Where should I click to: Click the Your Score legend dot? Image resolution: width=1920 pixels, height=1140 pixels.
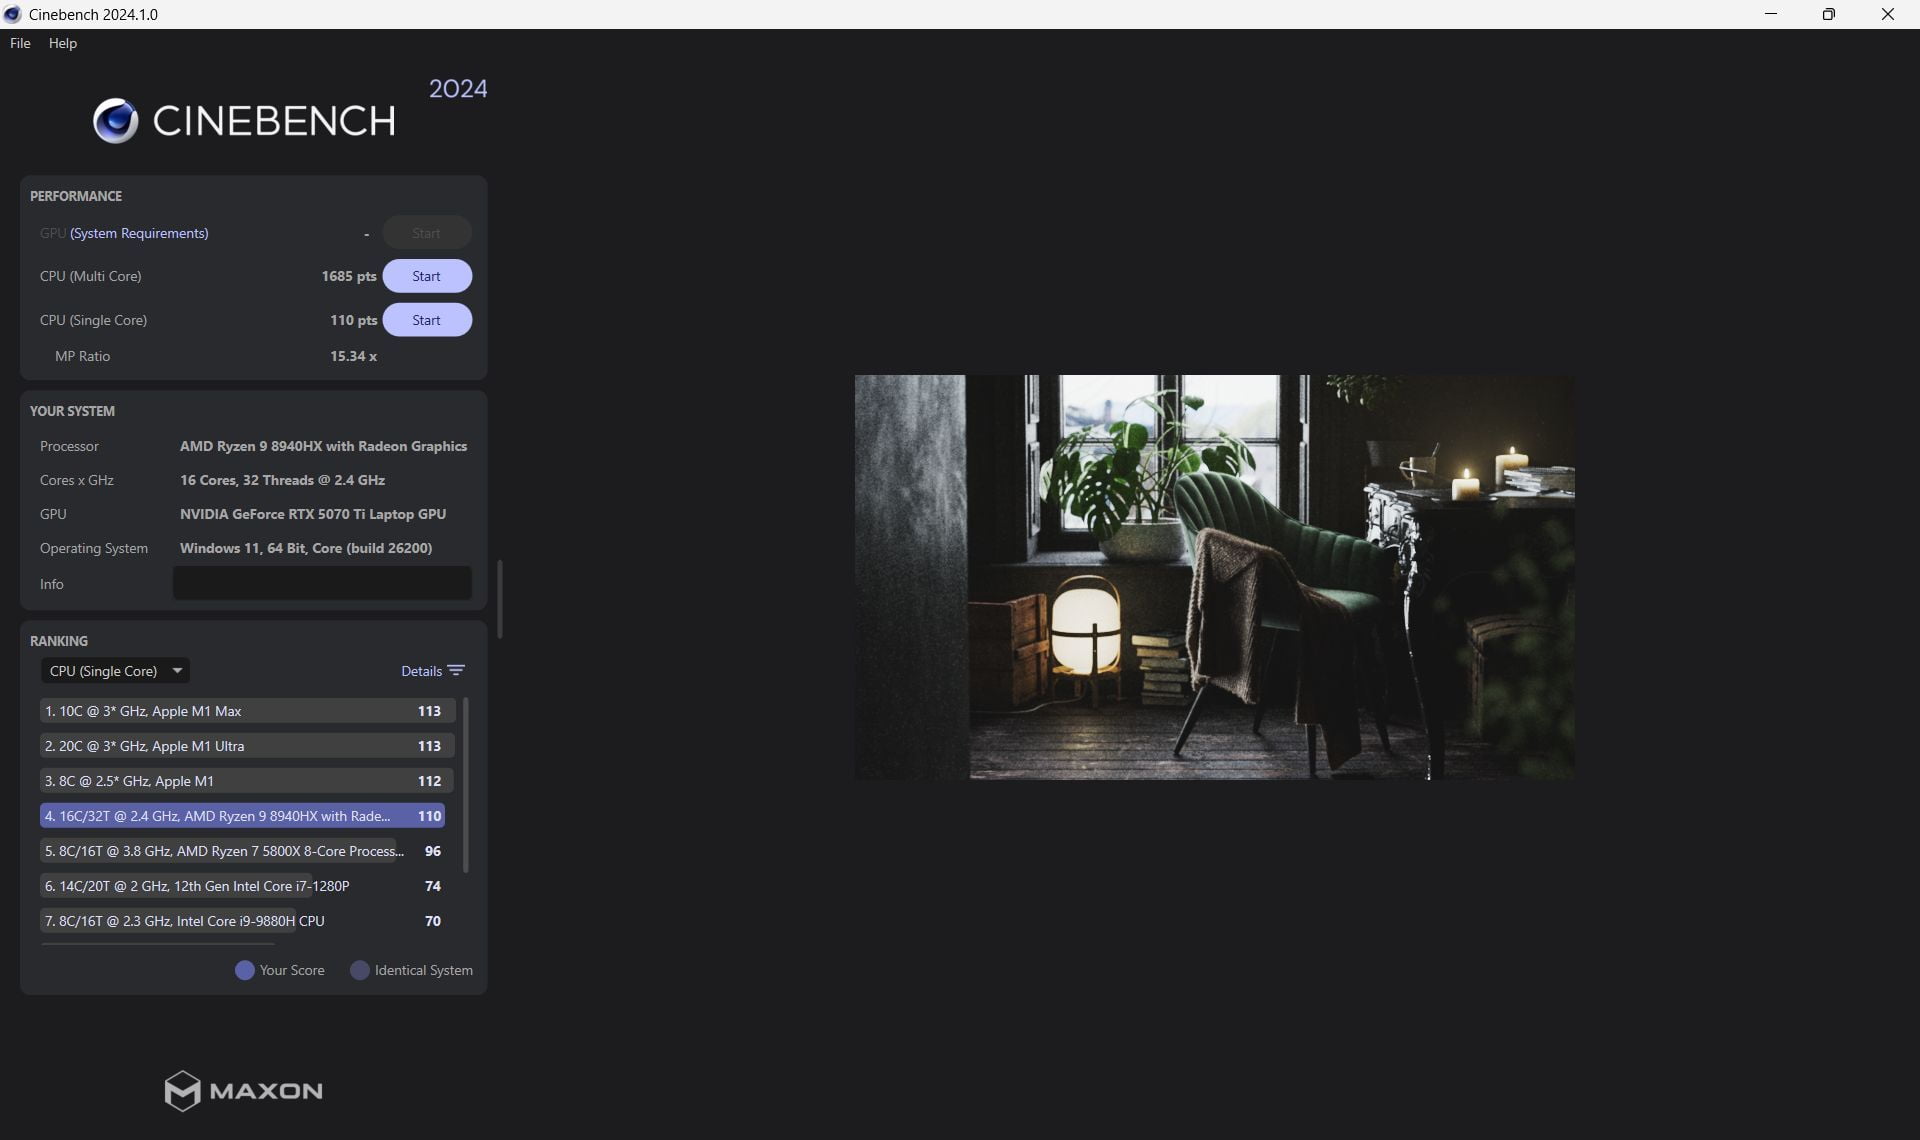coord(244,970)
